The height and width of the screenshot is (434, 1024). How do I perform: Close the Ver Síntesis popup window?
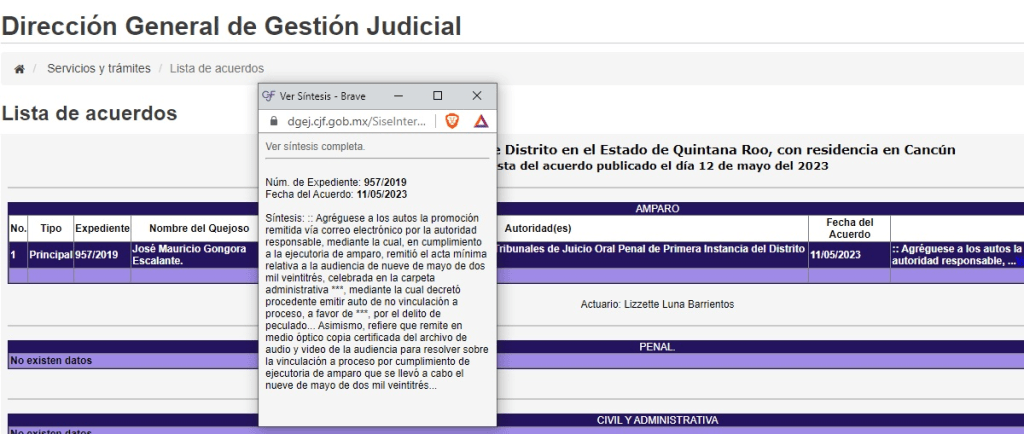476,96
